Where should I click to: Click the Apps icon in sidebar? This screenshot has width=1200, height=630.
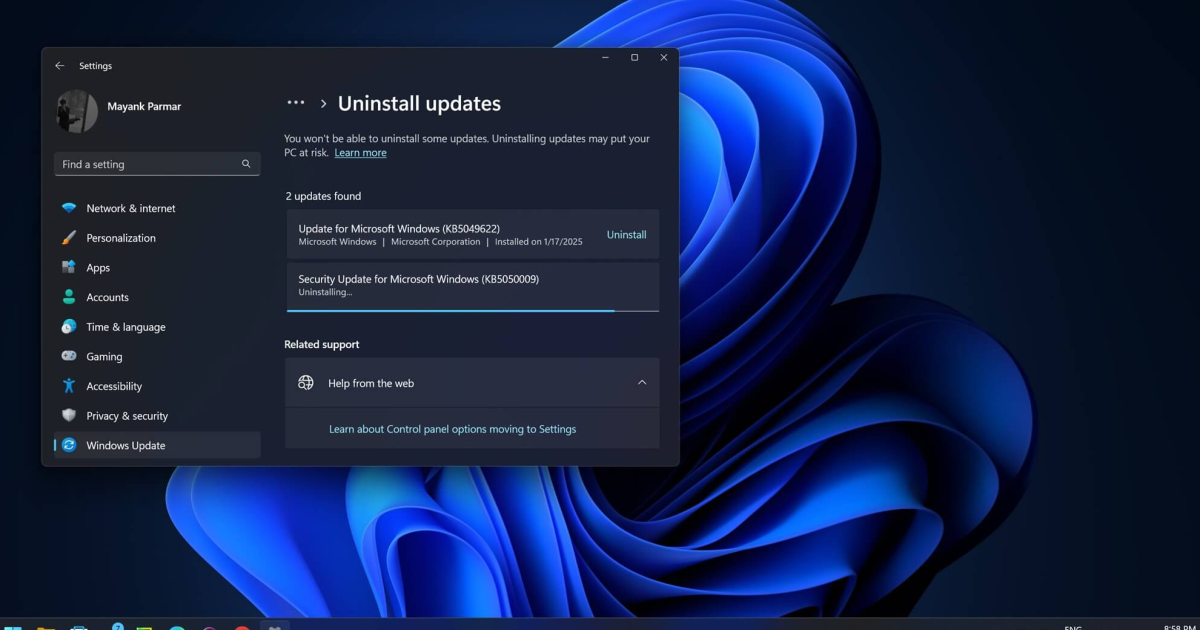[x=69, y=267]
